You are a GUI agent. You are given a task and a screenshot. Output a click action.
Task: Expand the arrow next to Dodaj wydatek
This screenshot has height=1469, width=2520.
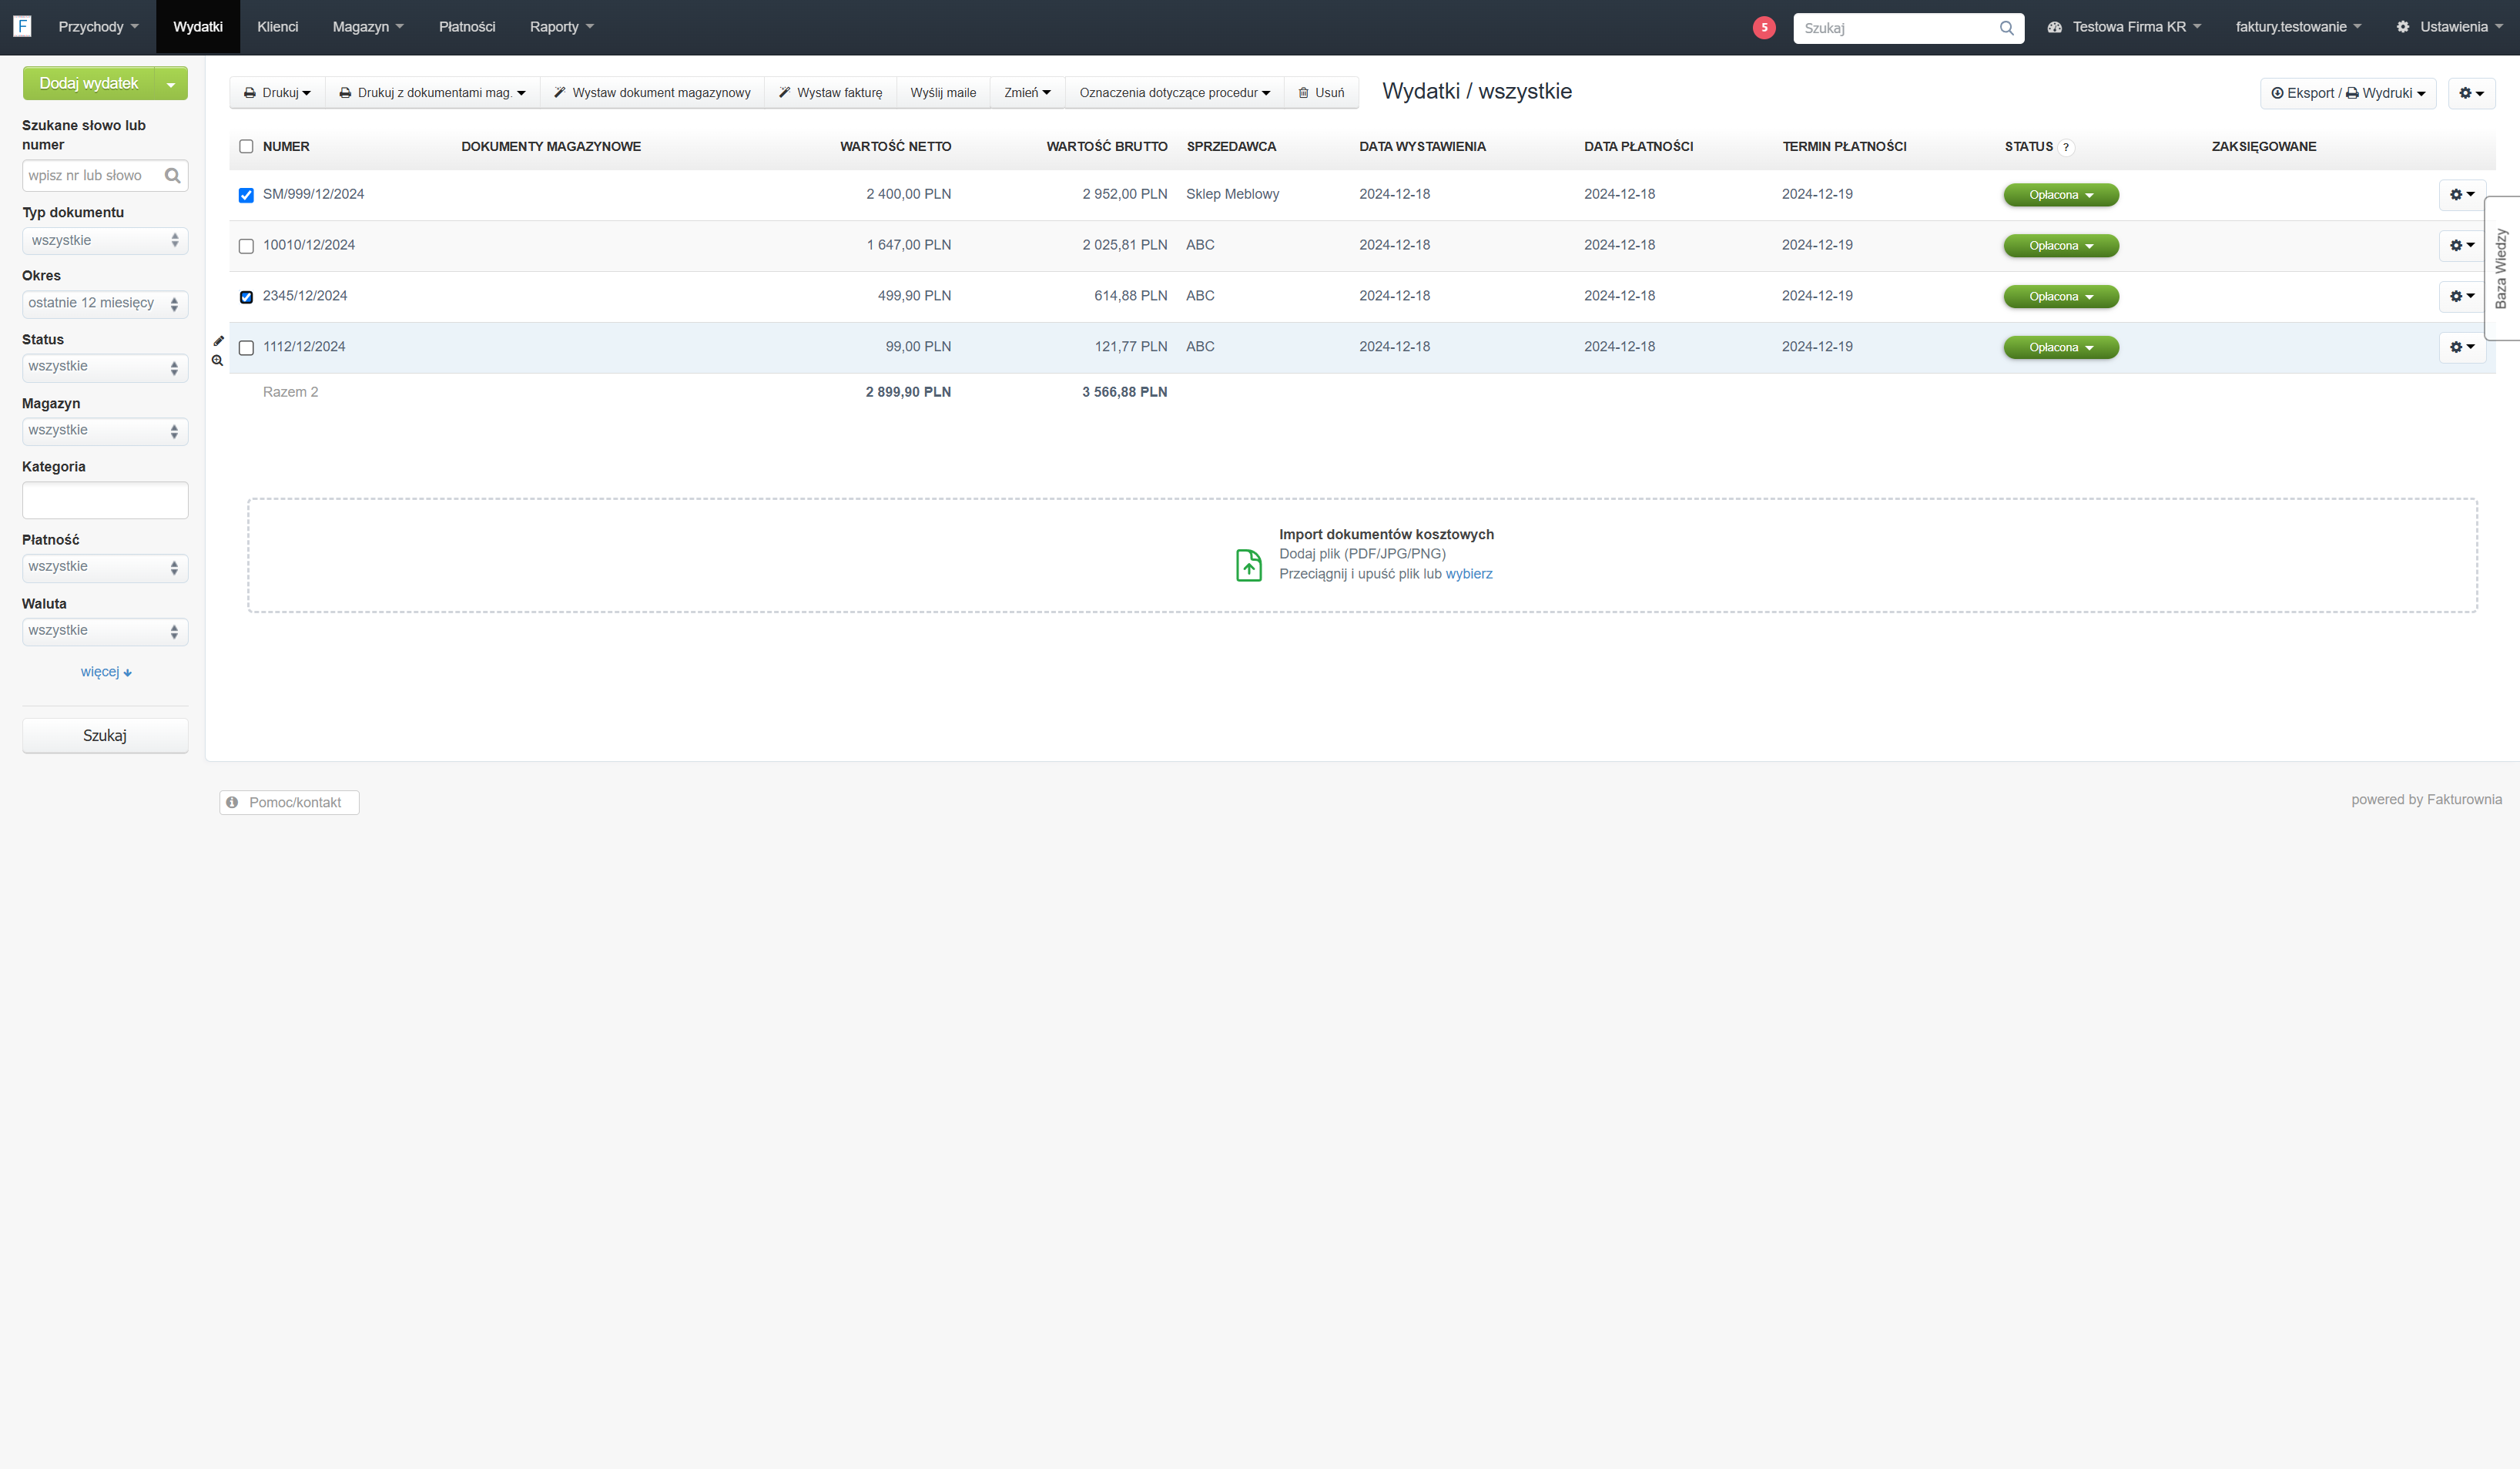[x=171, y=84]
